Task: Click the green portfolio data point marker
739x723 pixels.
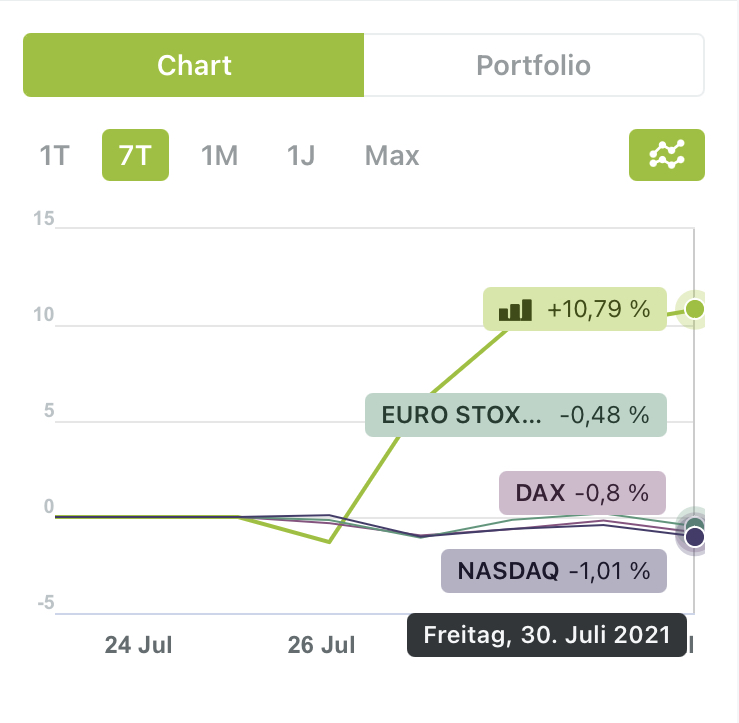Action: (x=695, y=308)
